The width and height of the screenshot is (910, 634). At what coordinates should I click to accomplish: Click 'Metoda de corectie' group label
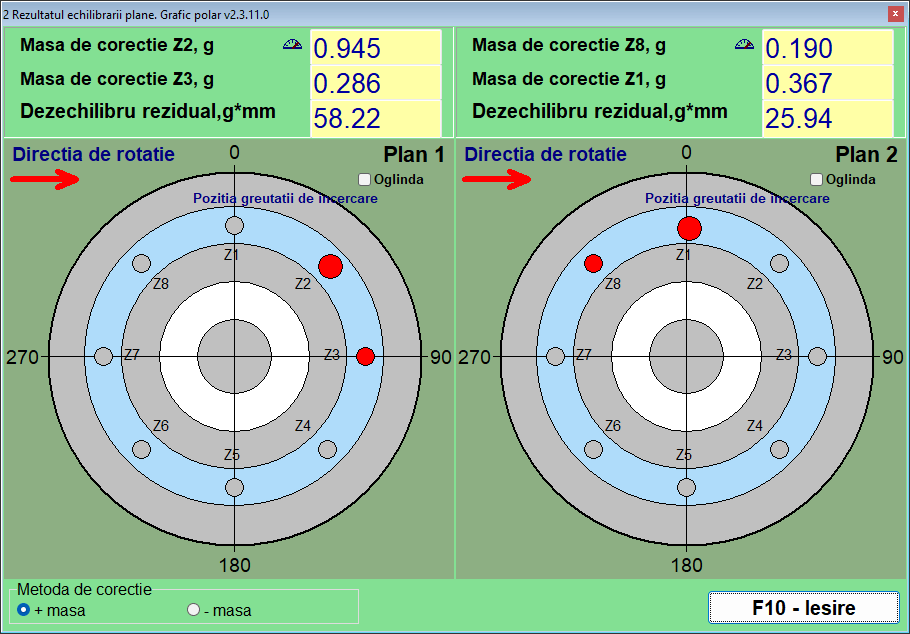pos(84,589)
